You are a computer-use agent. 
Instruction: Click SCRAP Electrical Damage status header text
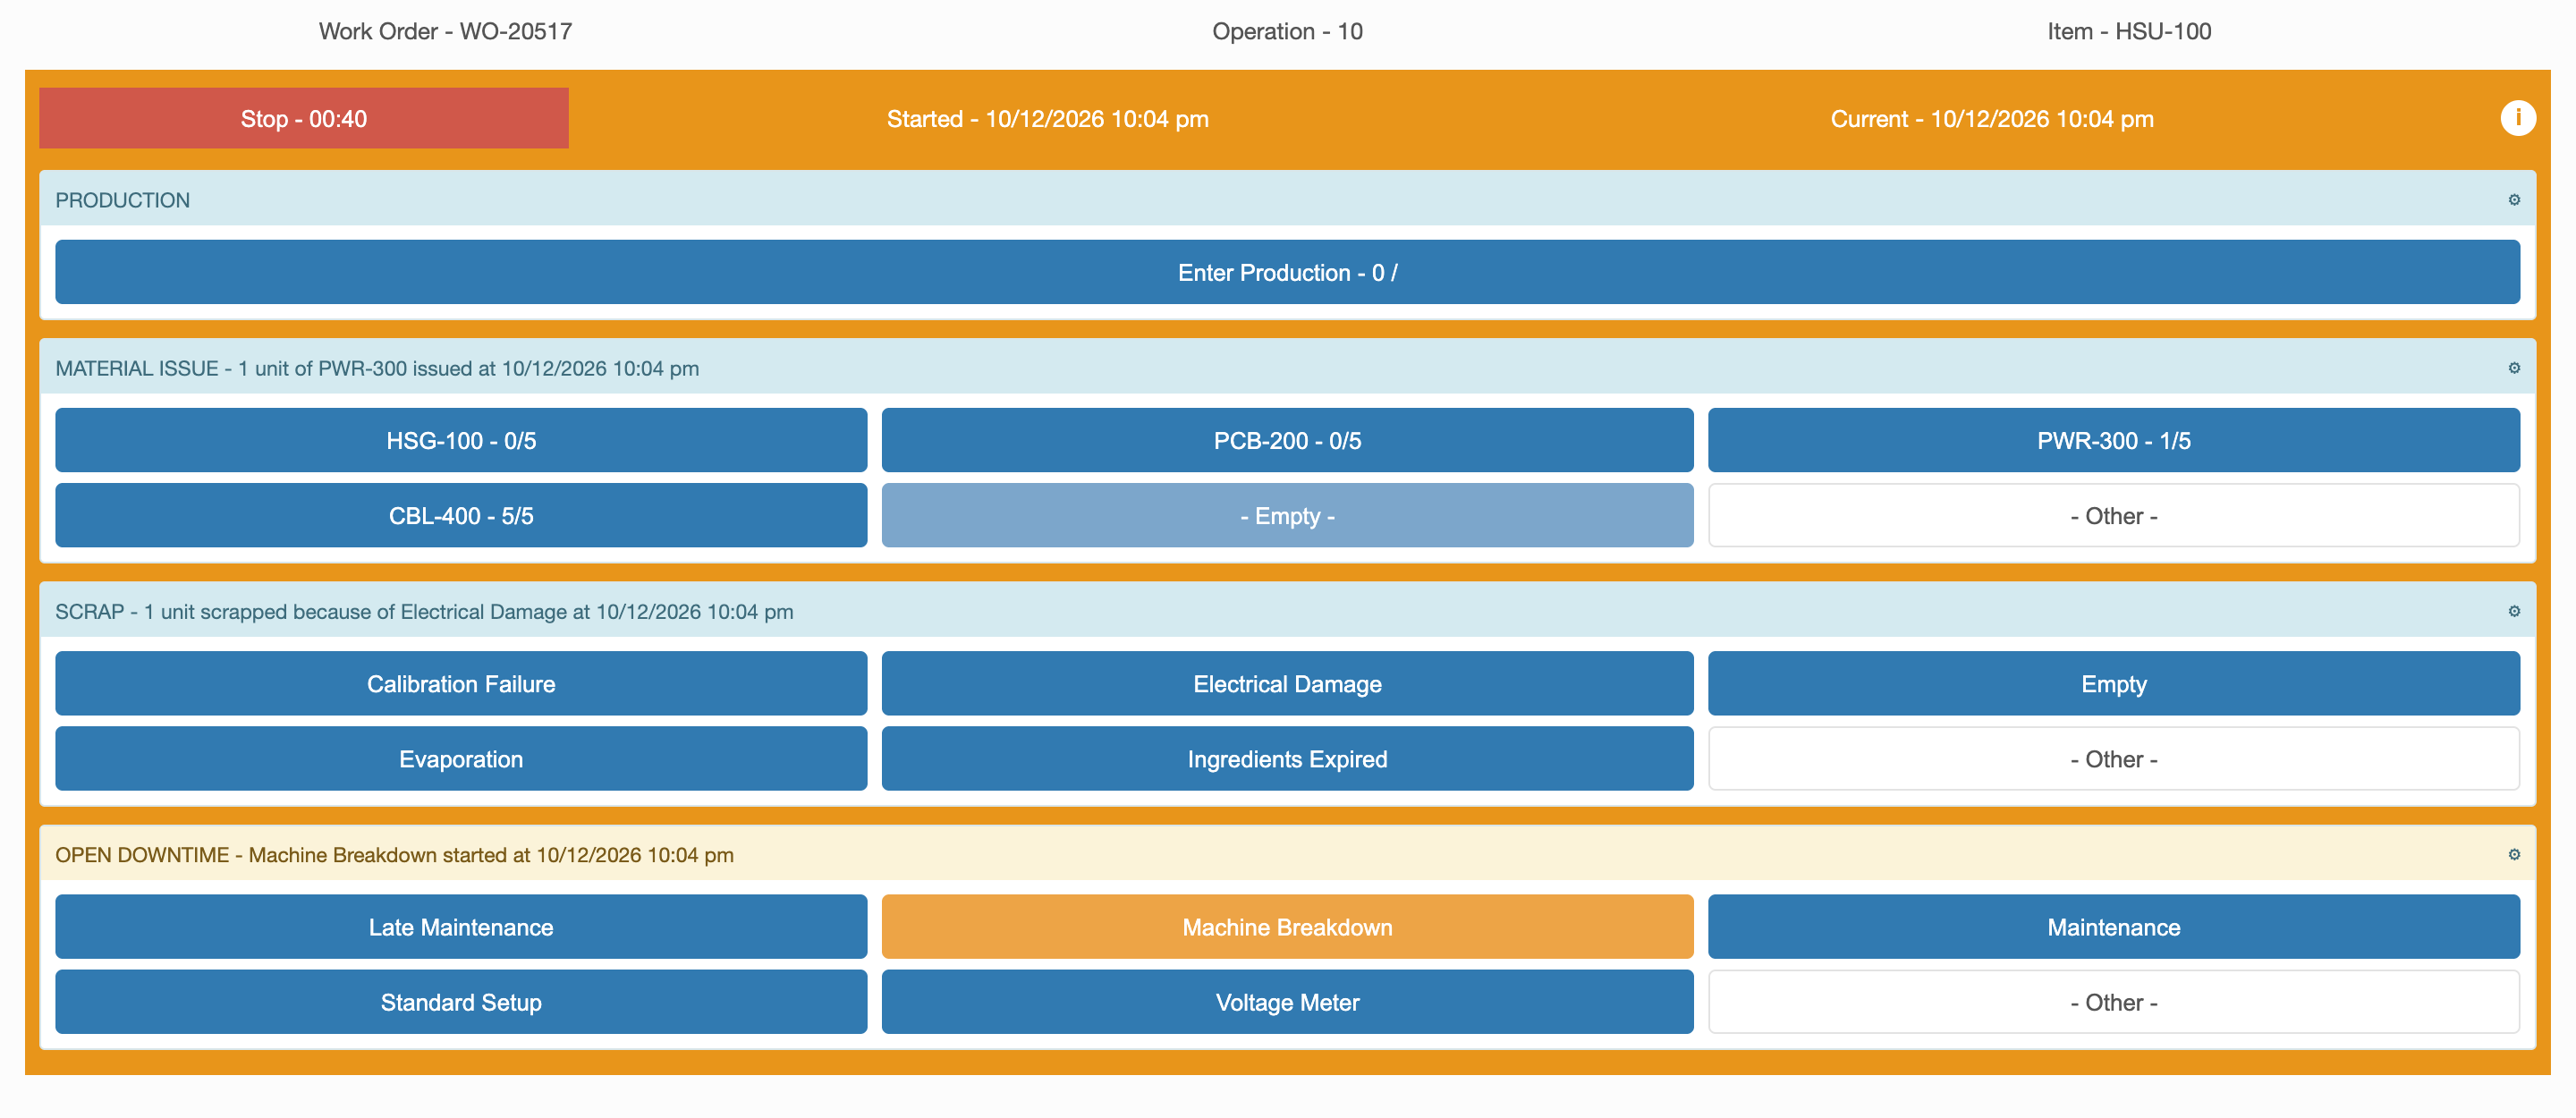[424, 611]
